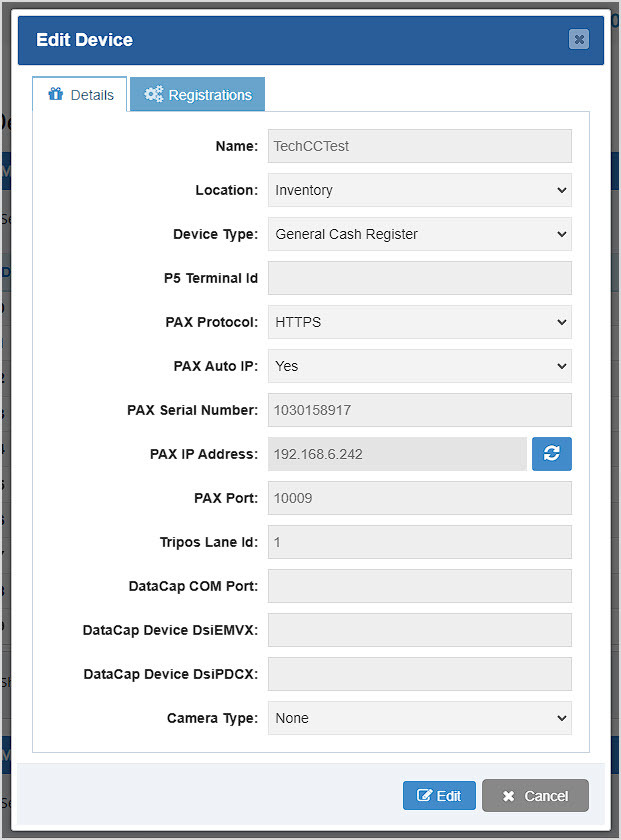Close the Edit Device dialog
This screenshot has width=621, height=840.
(578, 39)
